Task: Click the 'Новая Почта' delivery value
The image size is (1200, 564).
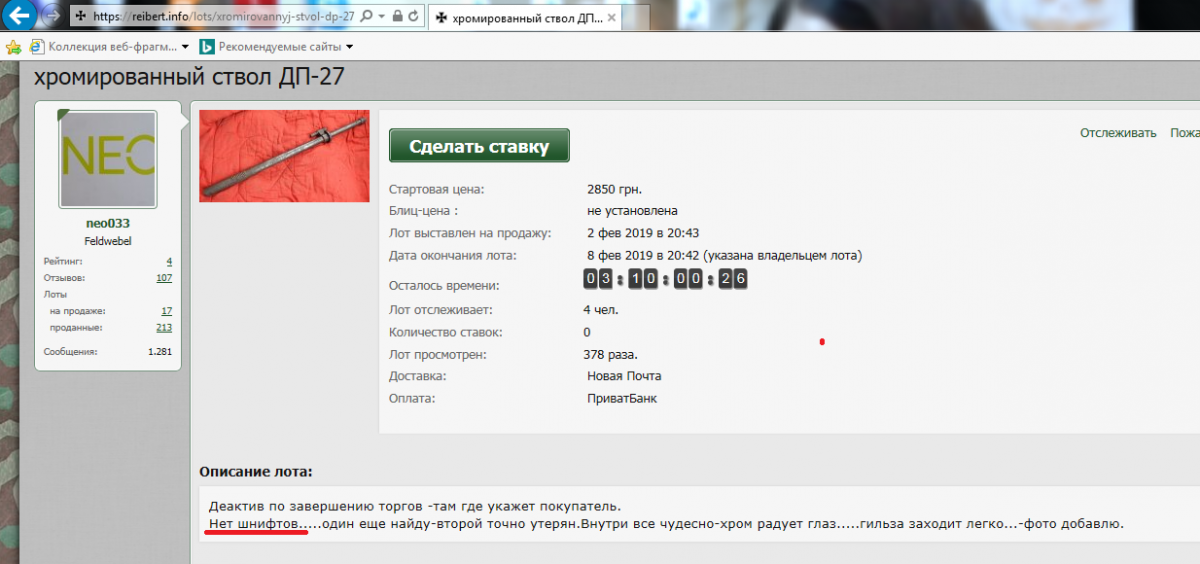Action: [624, 376]
